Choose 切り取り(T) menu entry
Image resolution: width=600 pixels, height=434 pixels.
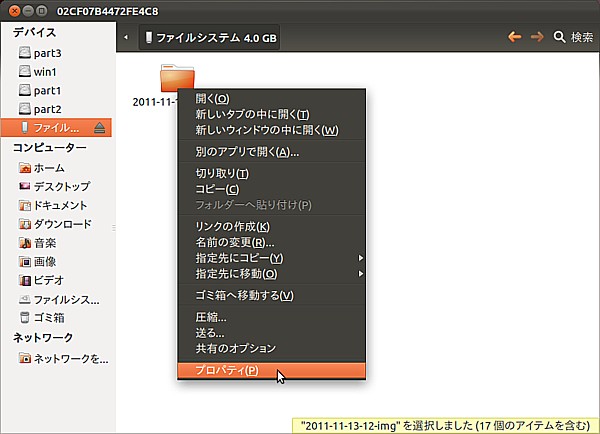coord(272,173)
